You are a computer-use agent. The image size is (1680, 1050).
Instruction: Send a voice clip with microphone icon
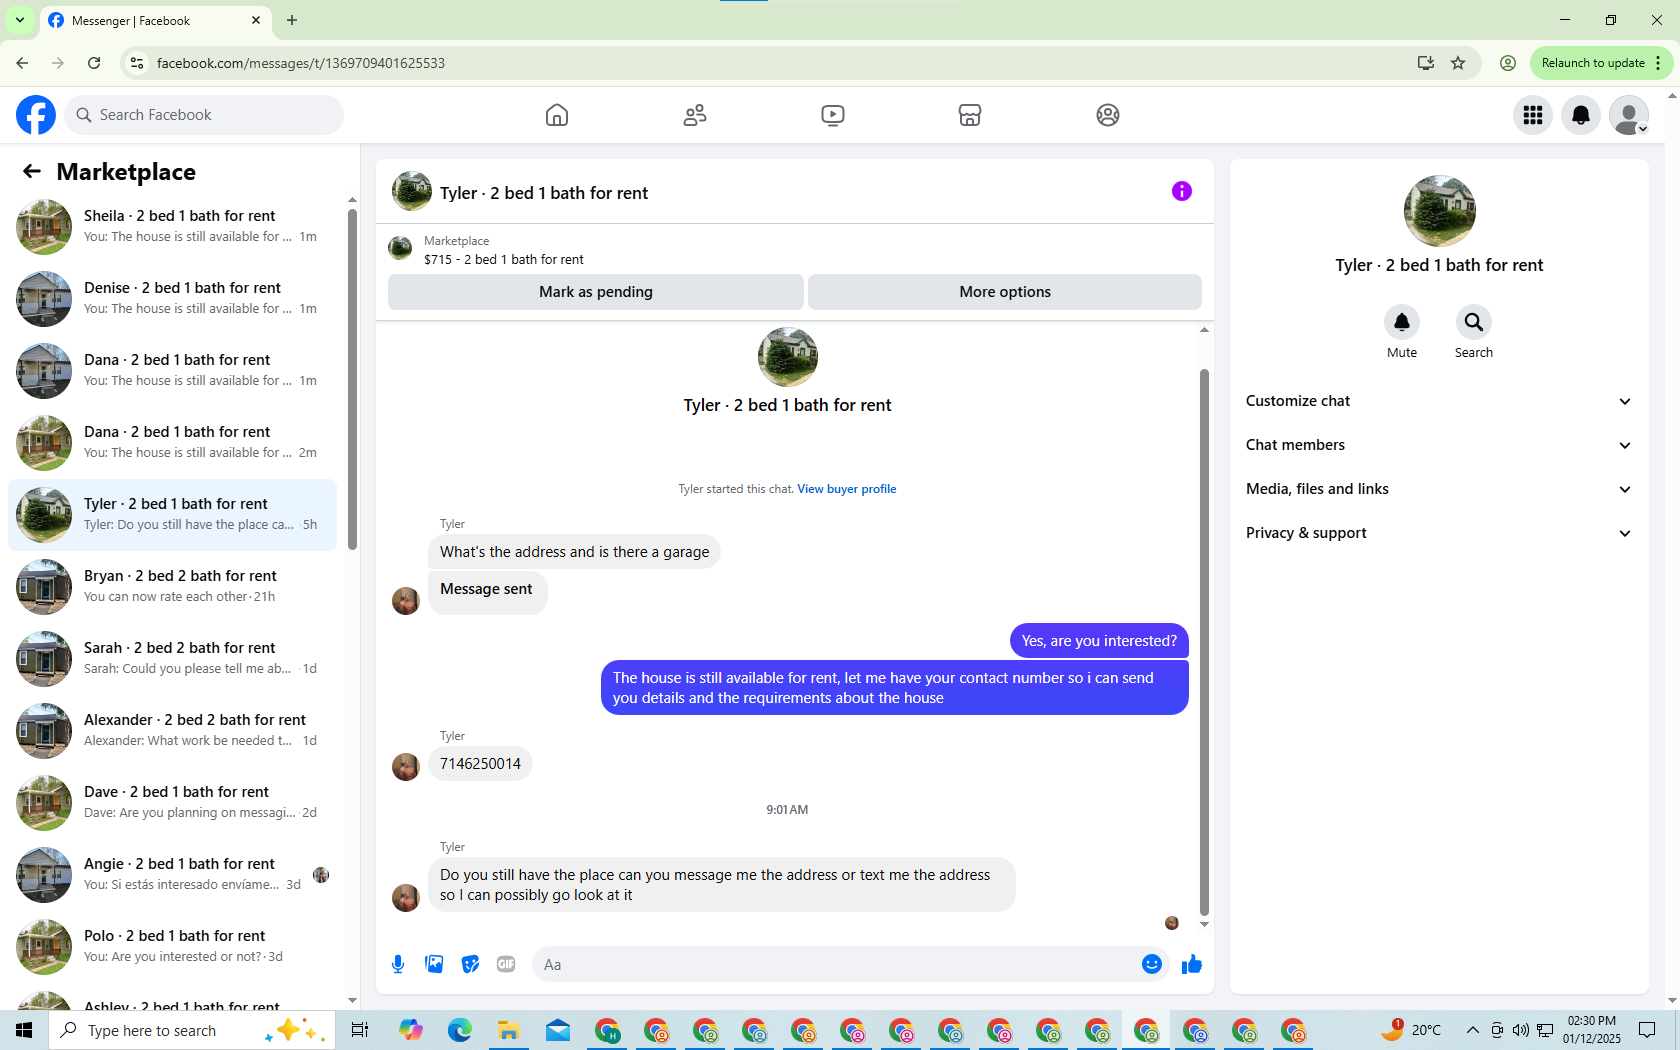pos(398,964)
